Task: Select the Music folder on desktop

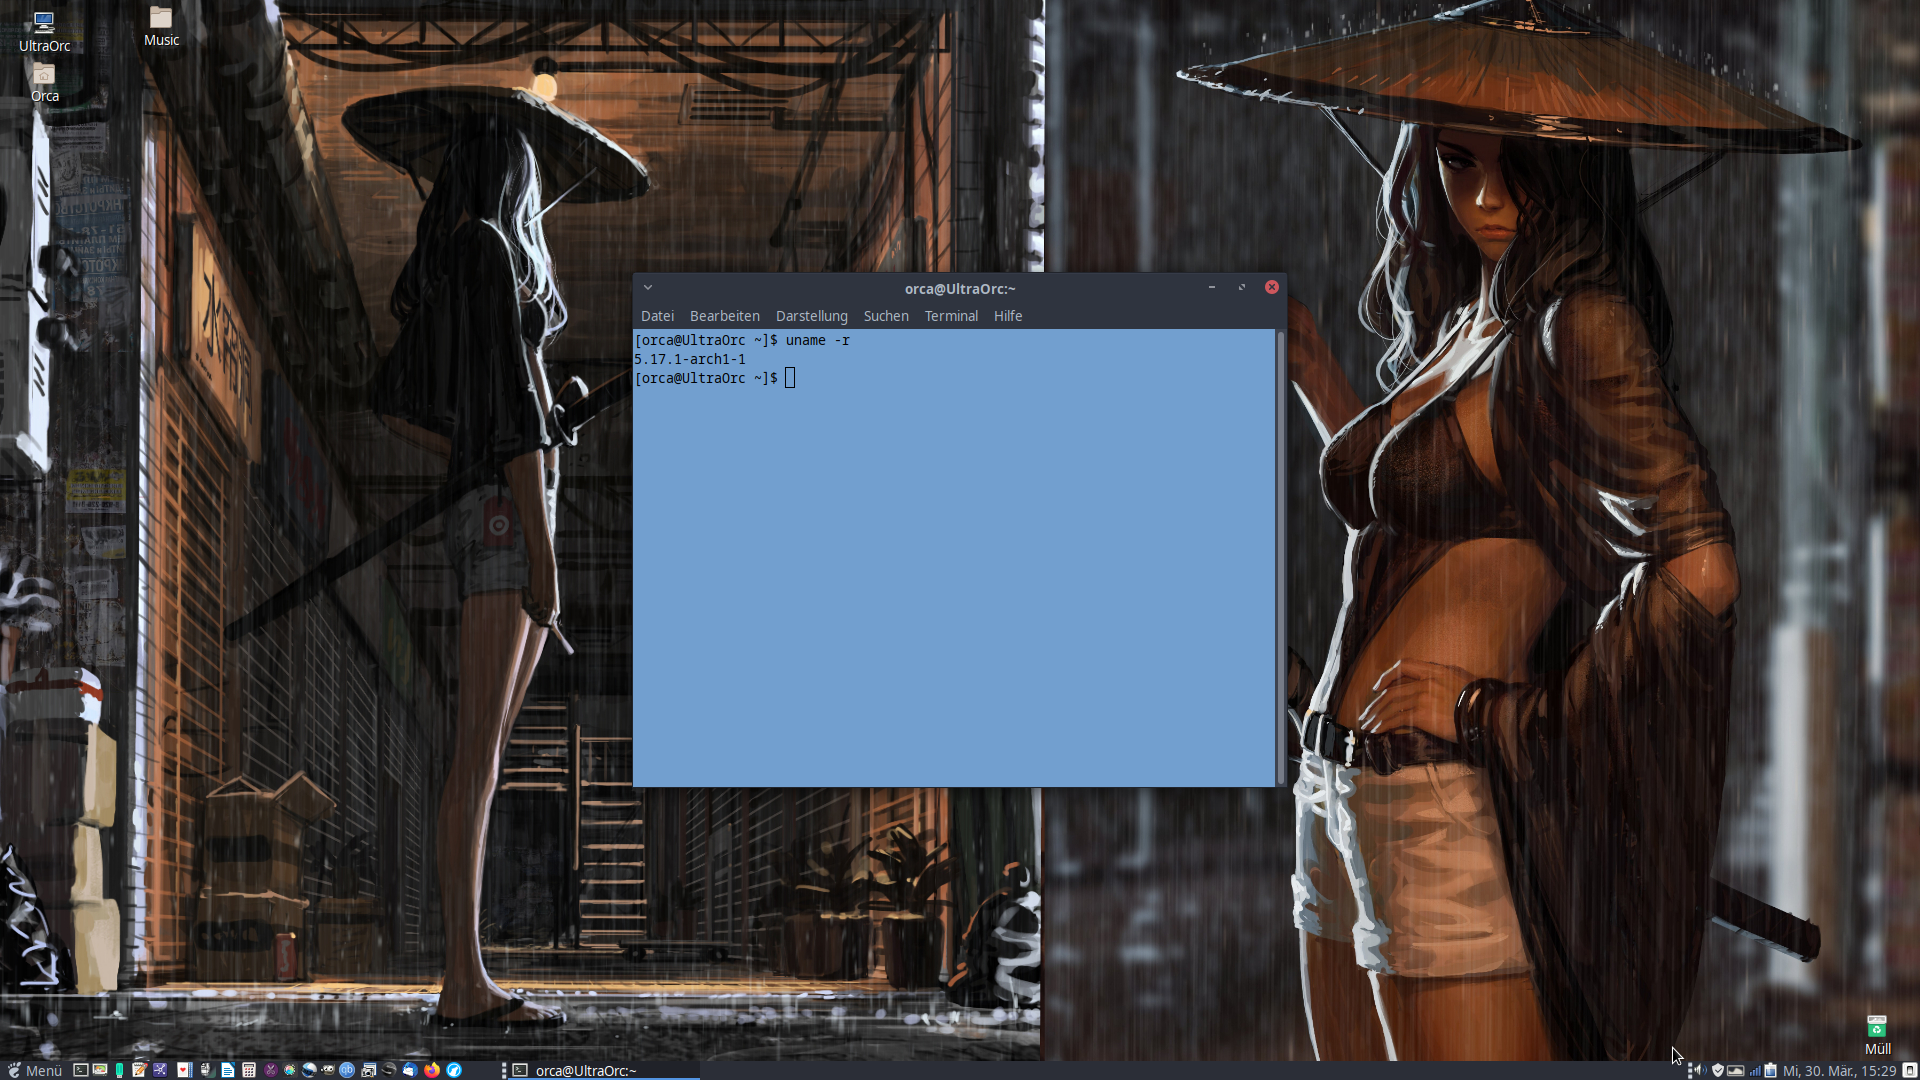Action: point(161,27)
